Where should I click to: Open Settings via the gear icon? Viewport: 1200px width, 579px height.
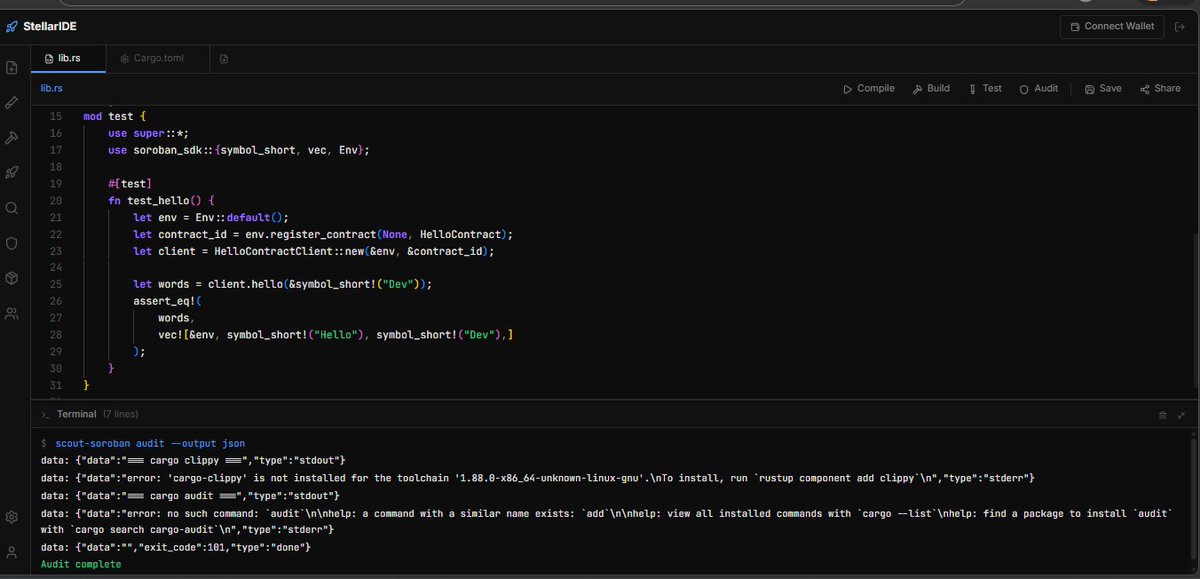(x=13, y=517)
